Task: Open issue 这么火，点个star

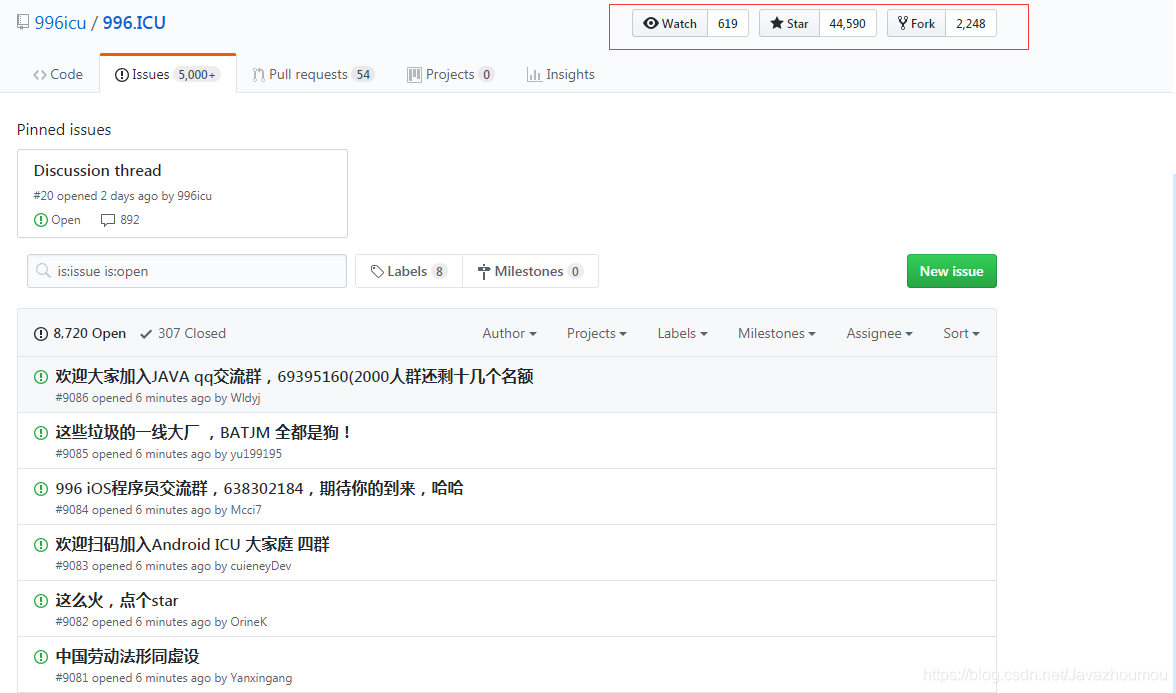Action: (x=117, y=601)
